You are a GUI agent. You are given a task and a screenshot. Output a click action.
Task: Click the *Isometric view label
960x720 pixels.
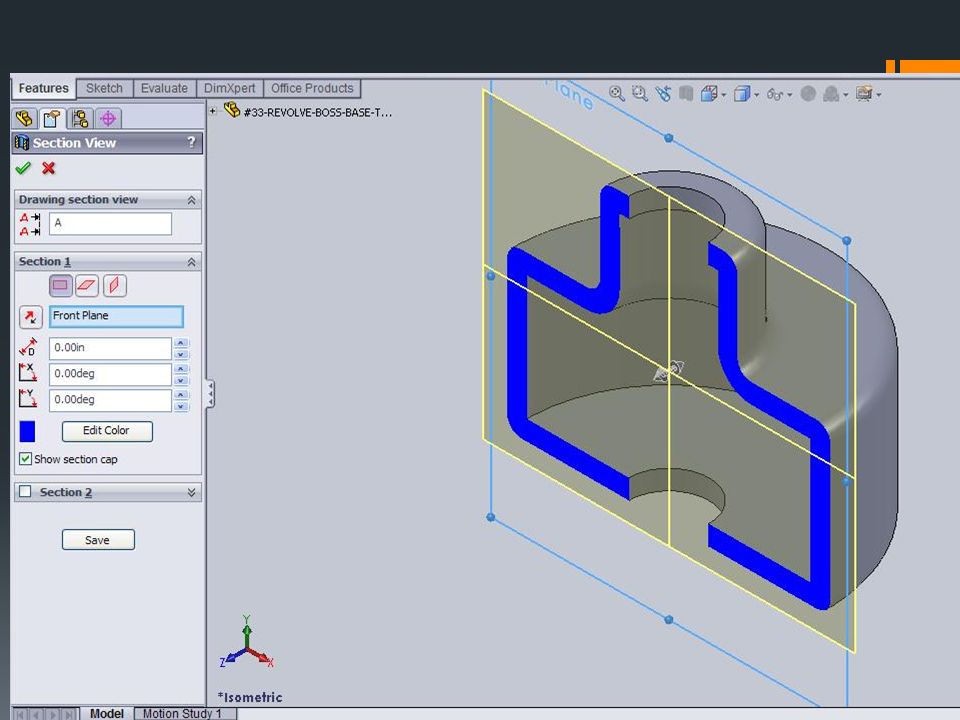point(250,697)
